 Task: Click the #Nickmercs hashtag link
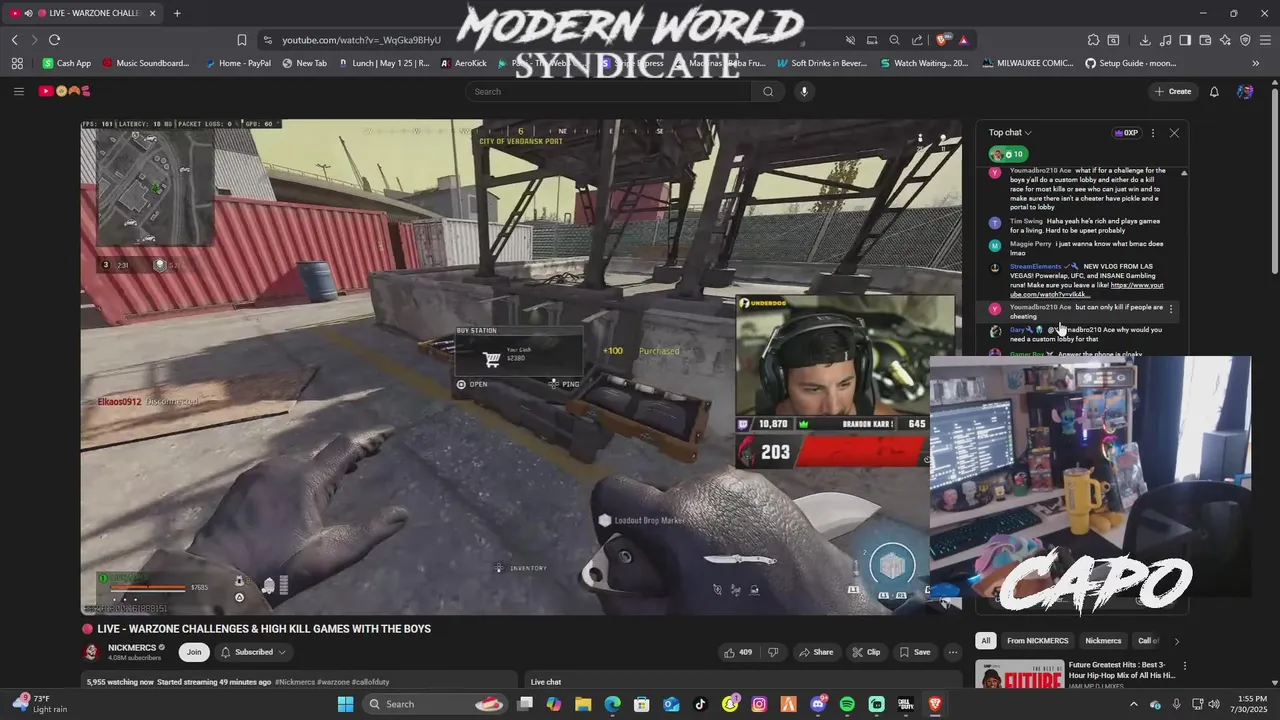point(296,682)
